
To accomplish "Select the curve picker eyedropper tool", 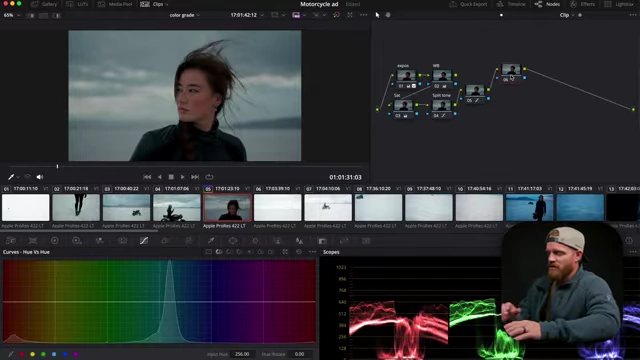I will pos(11,354).
